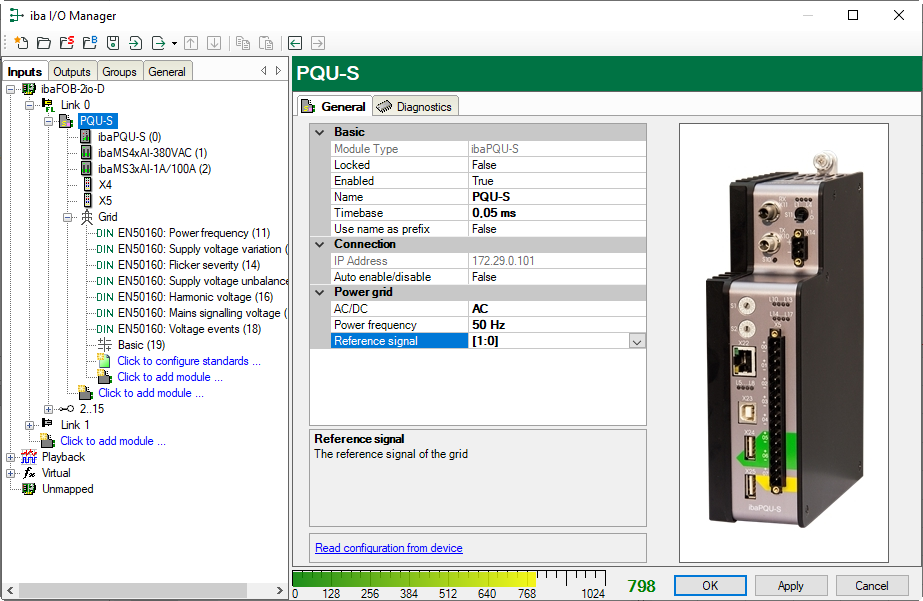Click the Name field value PQU-S
This screenshot has height=601, width=923.
coord(555,197)
